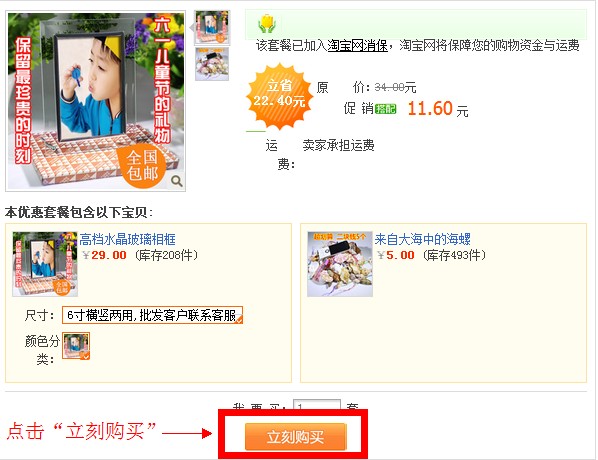Select the color category swatch image

pos(76,346)
